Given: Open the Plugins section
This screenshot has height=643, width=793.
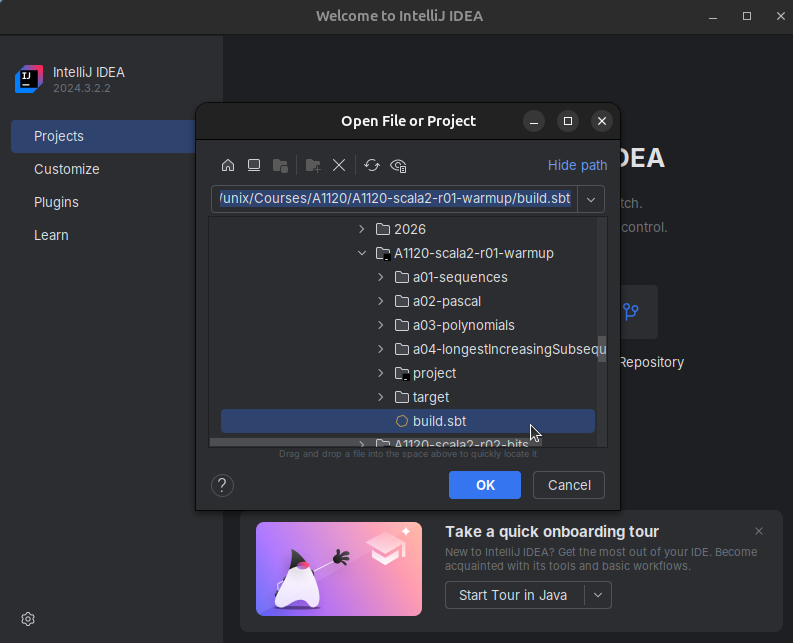Looking at the screenshot, I should [56, 202].
